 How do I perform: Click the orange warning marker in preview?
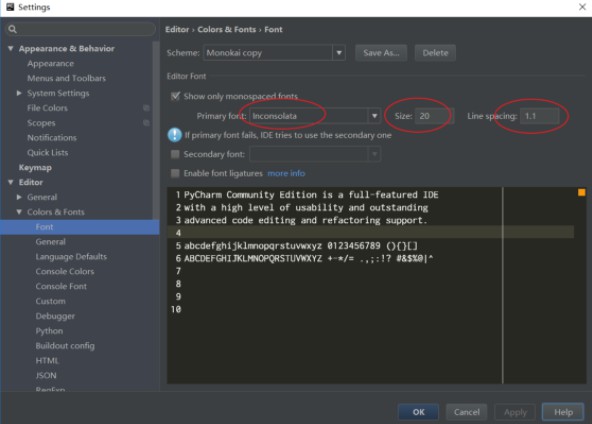click(581, 193)
